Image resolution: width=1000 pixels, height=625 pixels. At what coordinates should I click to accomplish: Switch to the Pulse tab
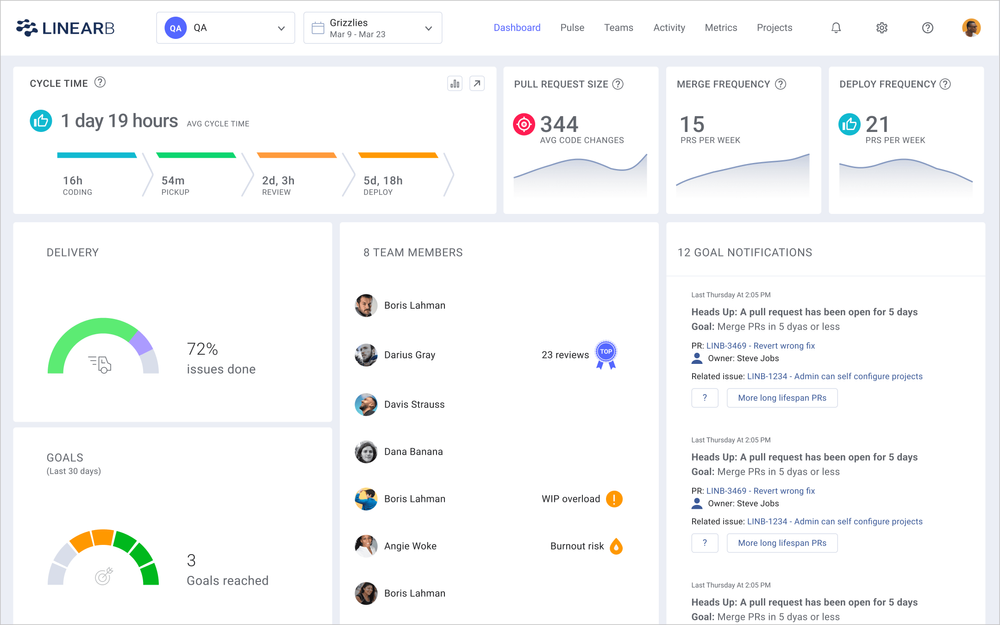[x=572, y=27]
